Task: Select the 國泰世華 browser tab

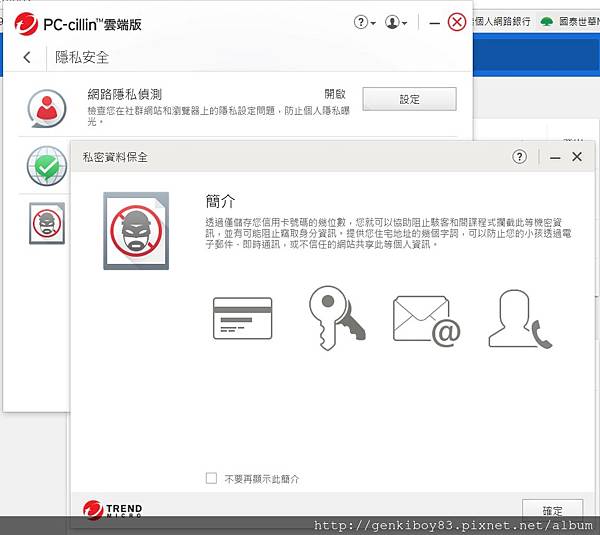Action: point(570,22)
